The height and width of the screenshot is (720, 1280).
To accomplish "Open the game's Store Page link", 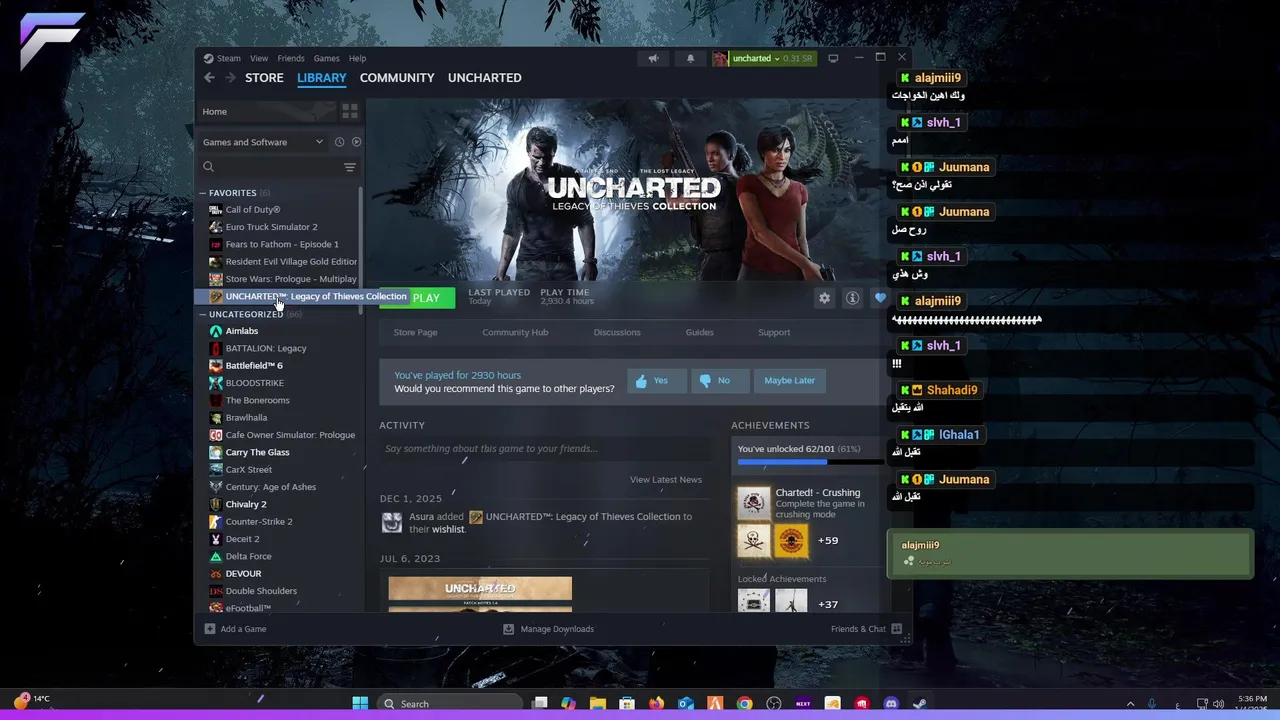I will click(415, 332).
